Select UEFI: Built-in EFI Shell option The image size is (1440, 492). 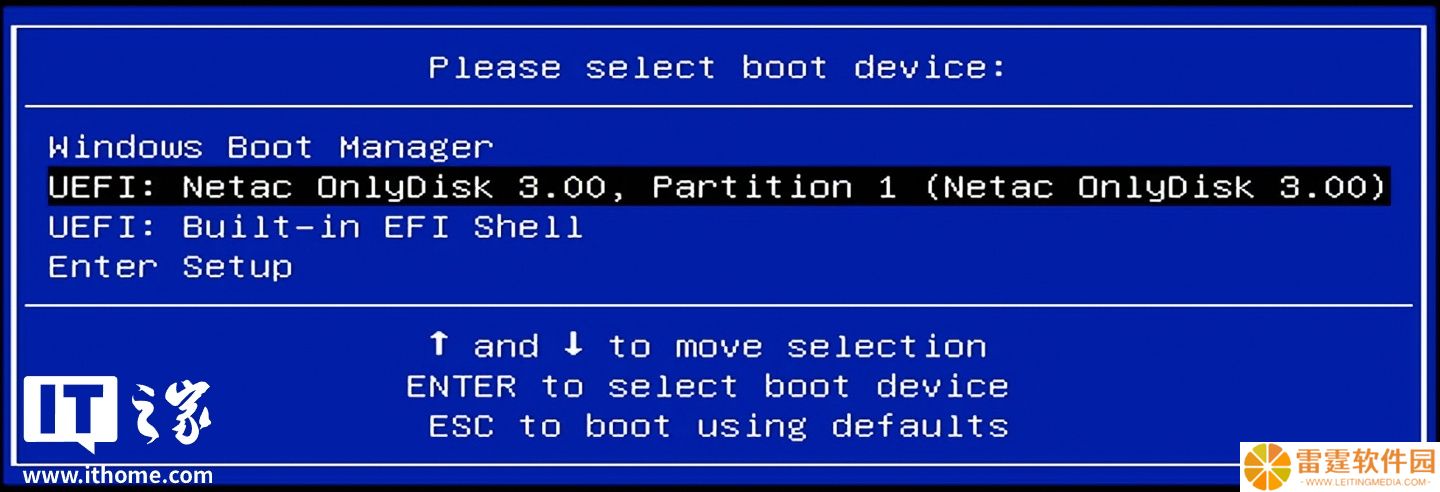[x=315, y=227]
